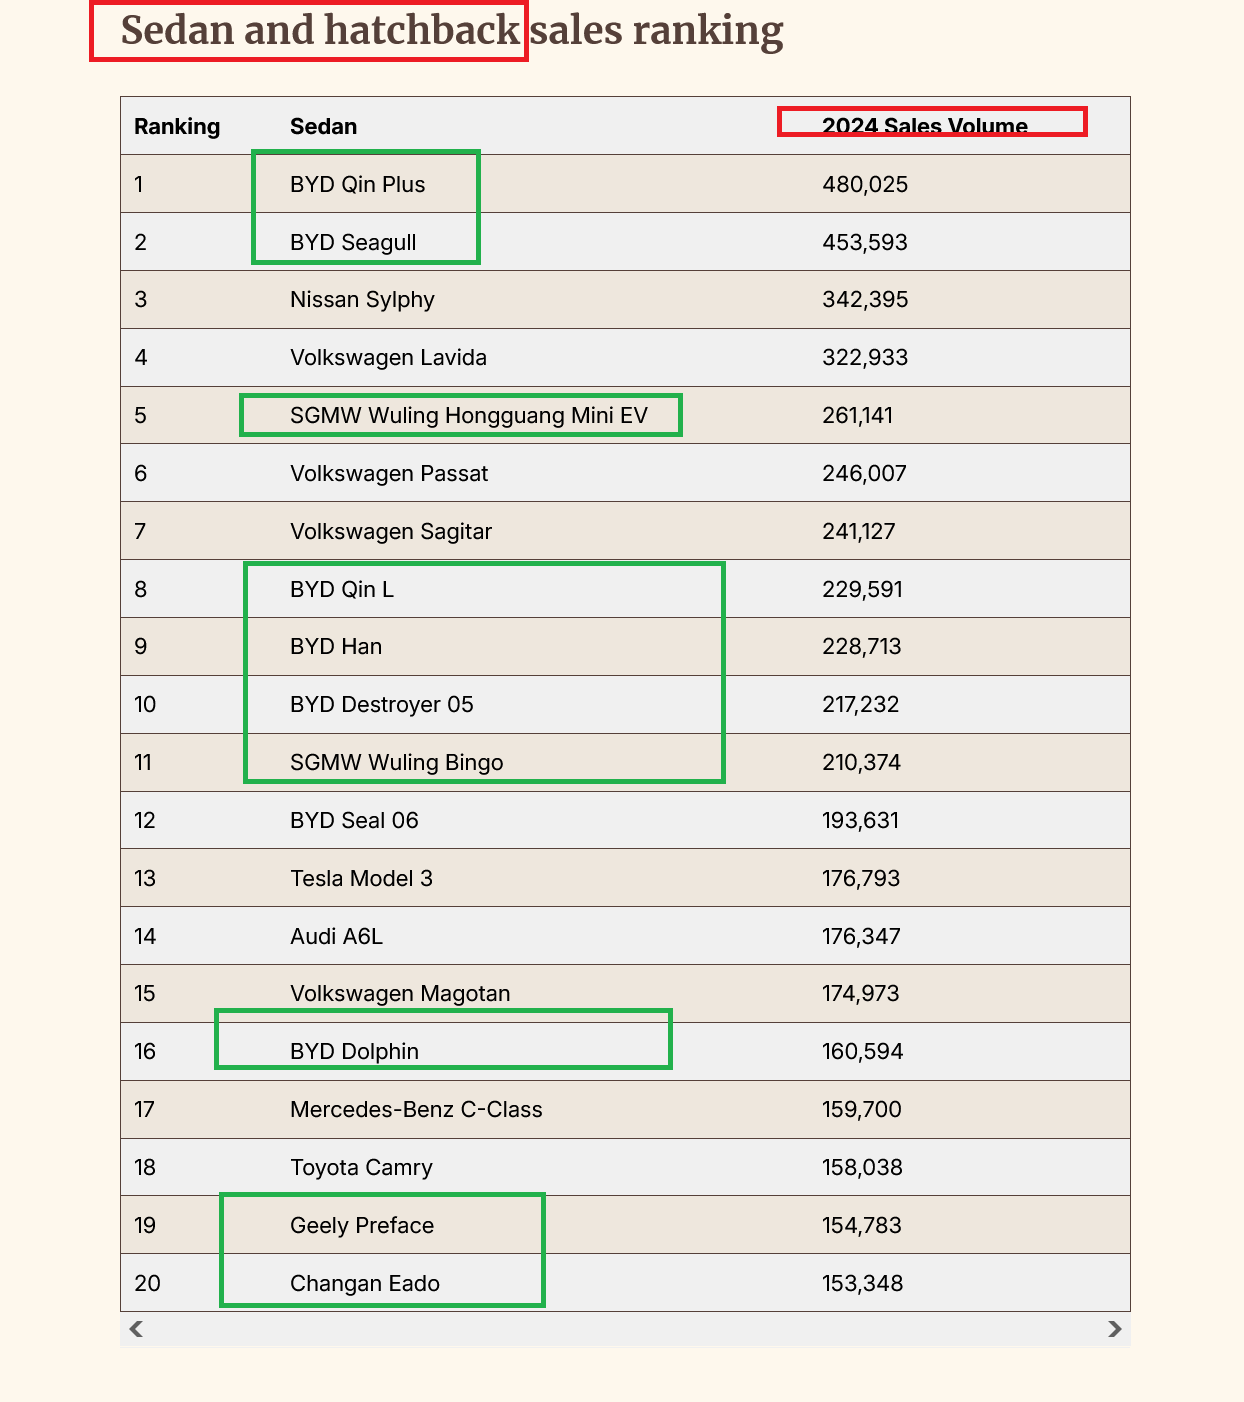Select the 'Nissan Sylphy' cell
The height and width of the screenshot is (1402, 1244).
coord(362,300)
